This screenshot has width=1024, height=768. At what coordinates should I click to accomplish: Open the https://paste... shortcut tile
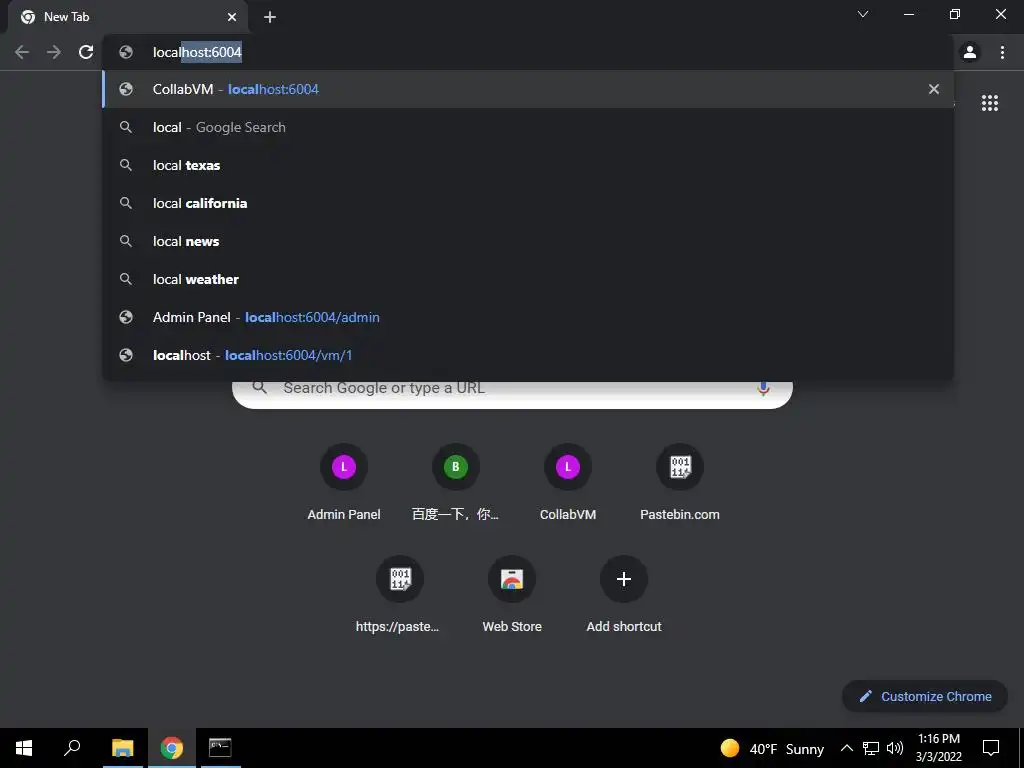(x=400, y=596)
